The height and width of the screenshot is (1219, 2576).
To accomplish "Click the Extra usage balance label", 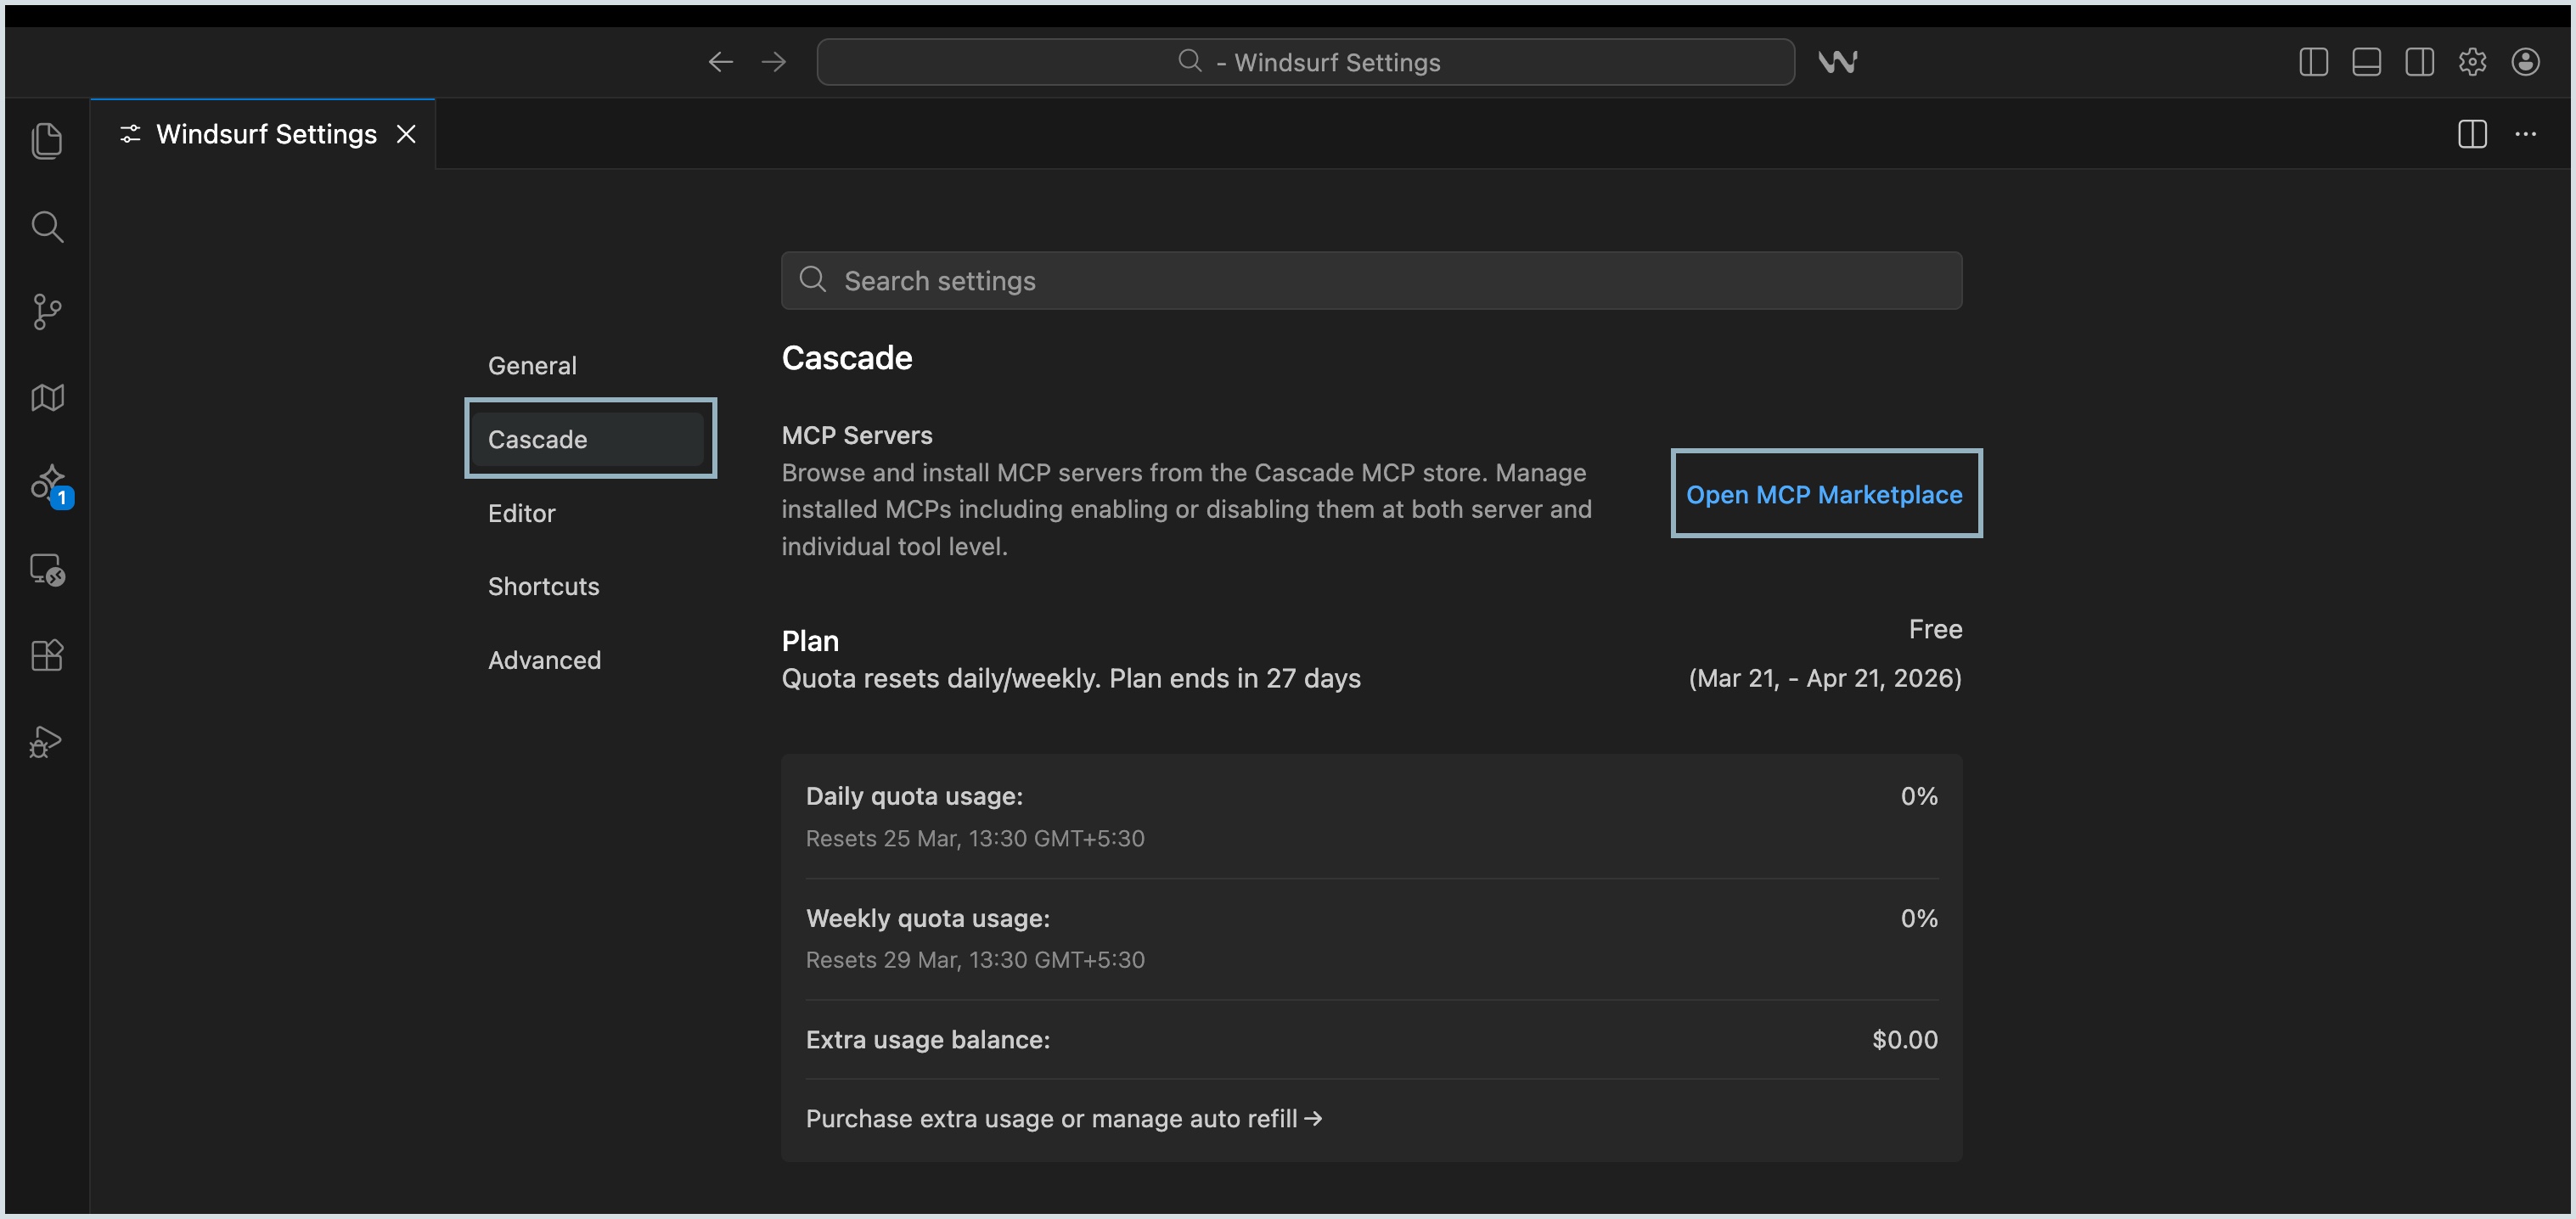I will (927, 1040).
